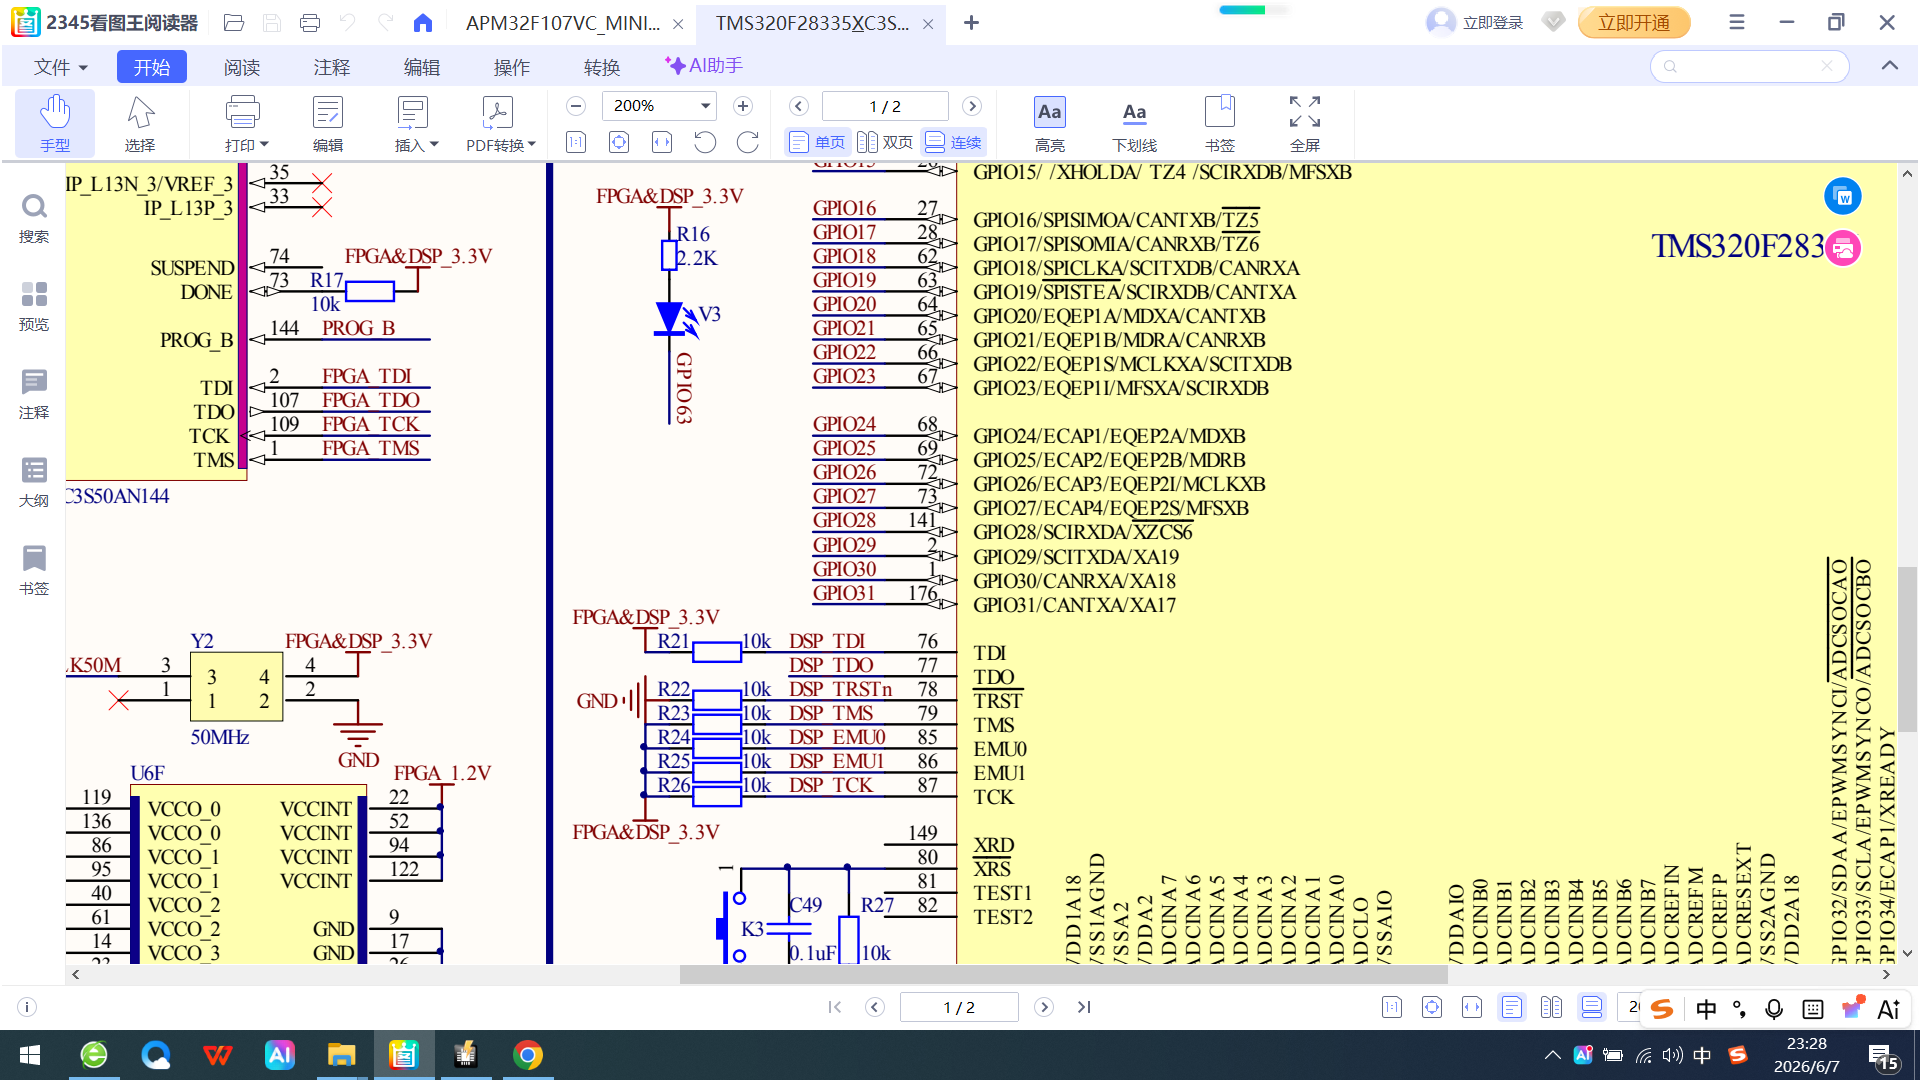The image size is (1920, 1080).
Task: Apply the highlight (高亮) tool
Action: [1050, 123]
